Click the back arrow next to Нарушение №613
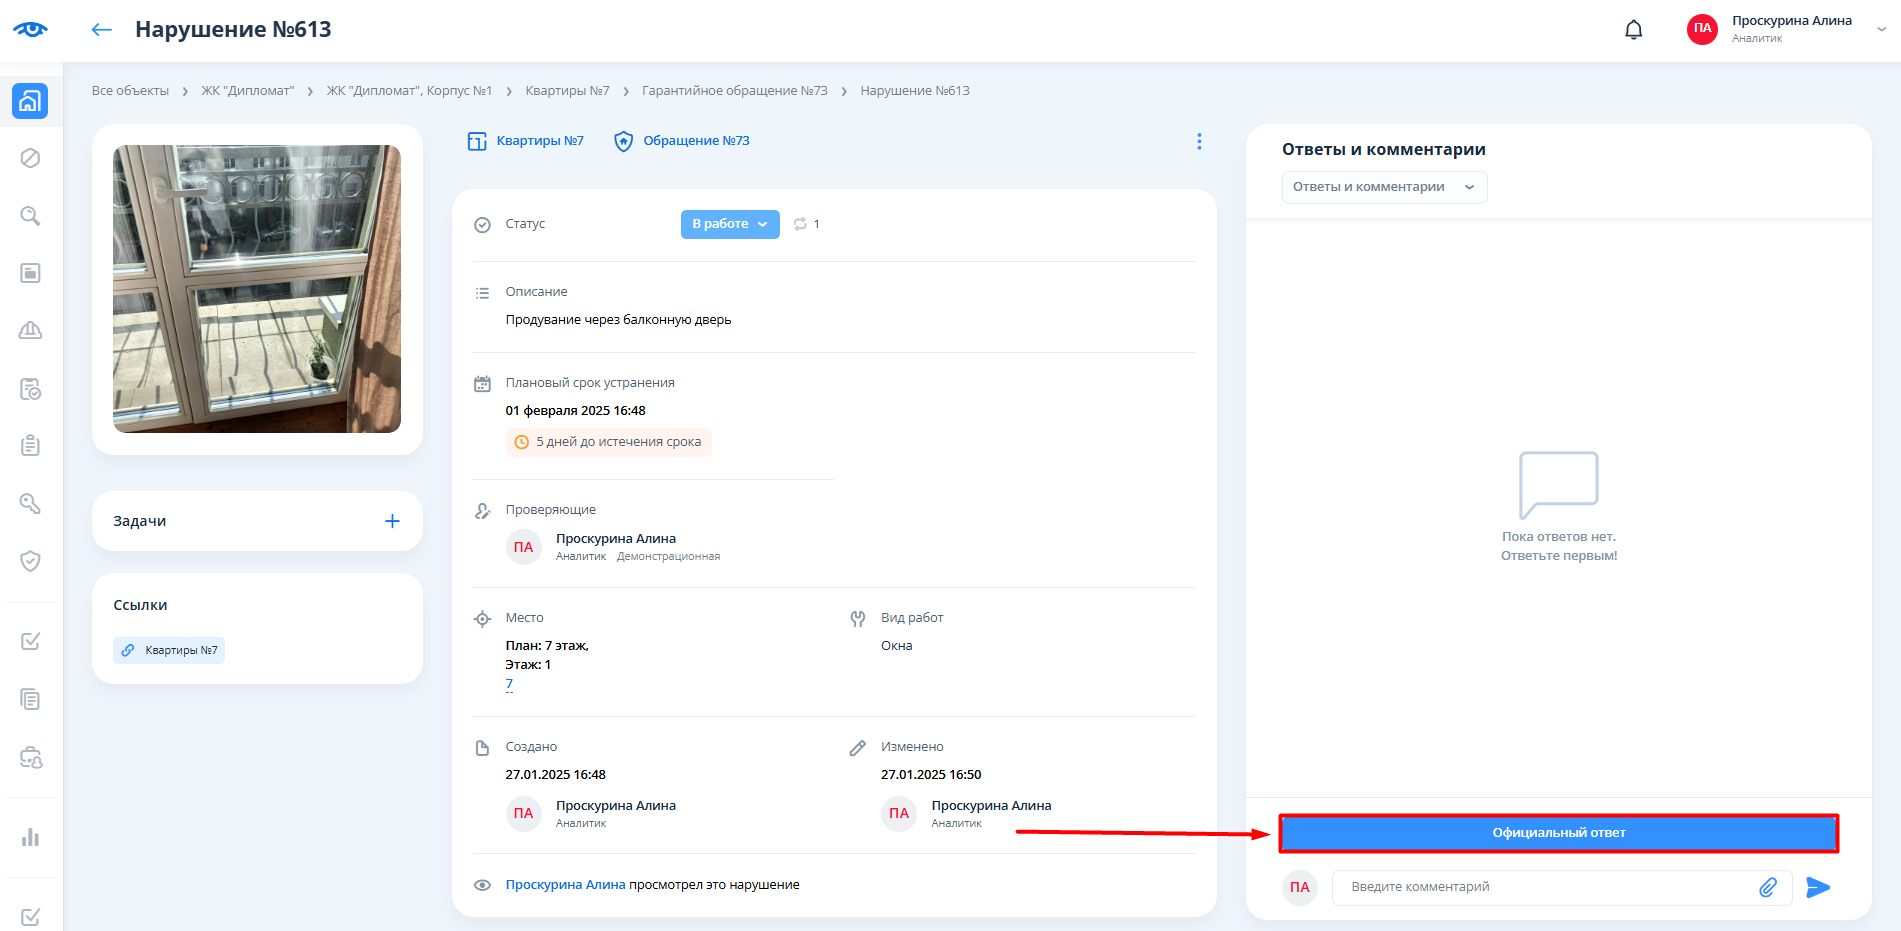Screen dimensions: 1901x931 tap(101, 30)
